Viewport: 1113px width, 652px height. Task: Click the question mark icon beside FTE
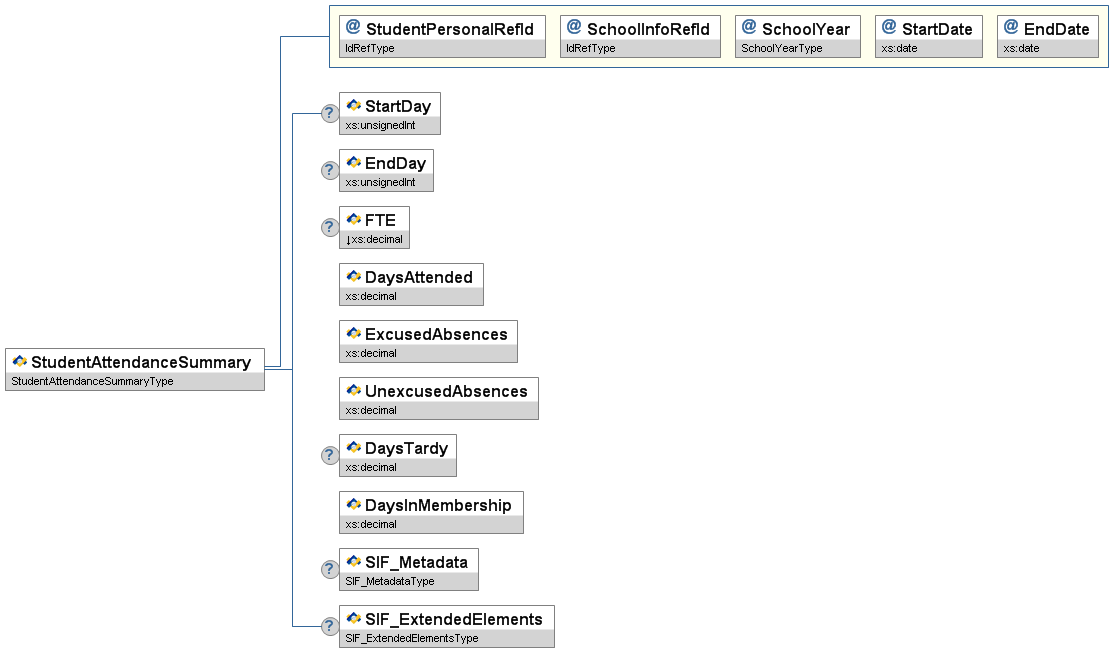(330, 227)
